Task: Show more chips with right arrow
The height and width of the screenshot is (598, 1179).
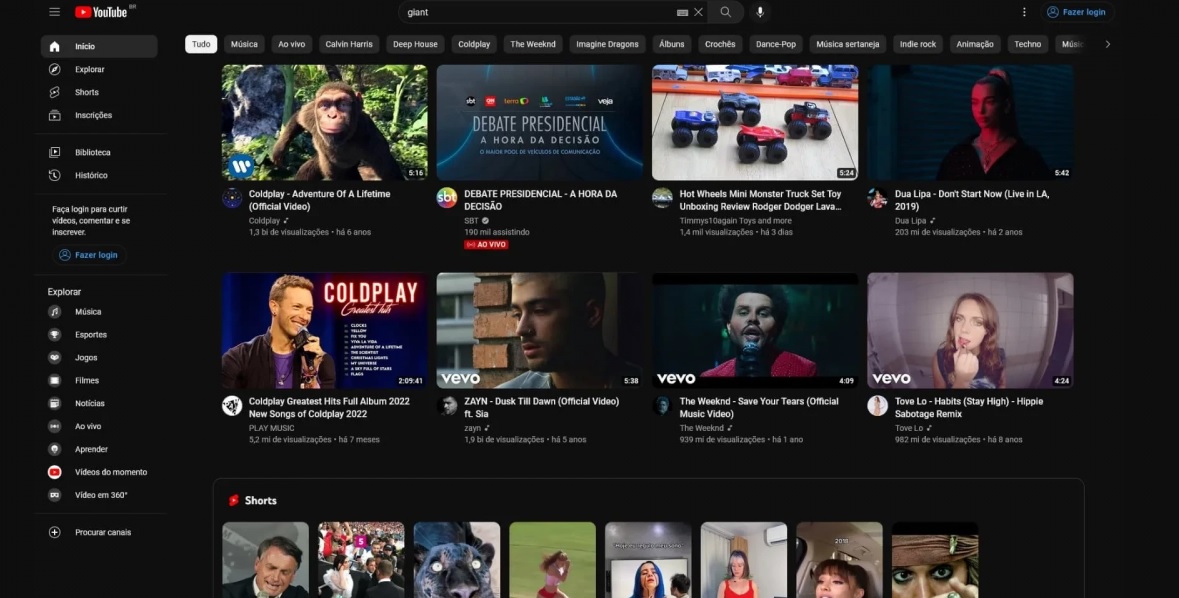Action: 1108,44
